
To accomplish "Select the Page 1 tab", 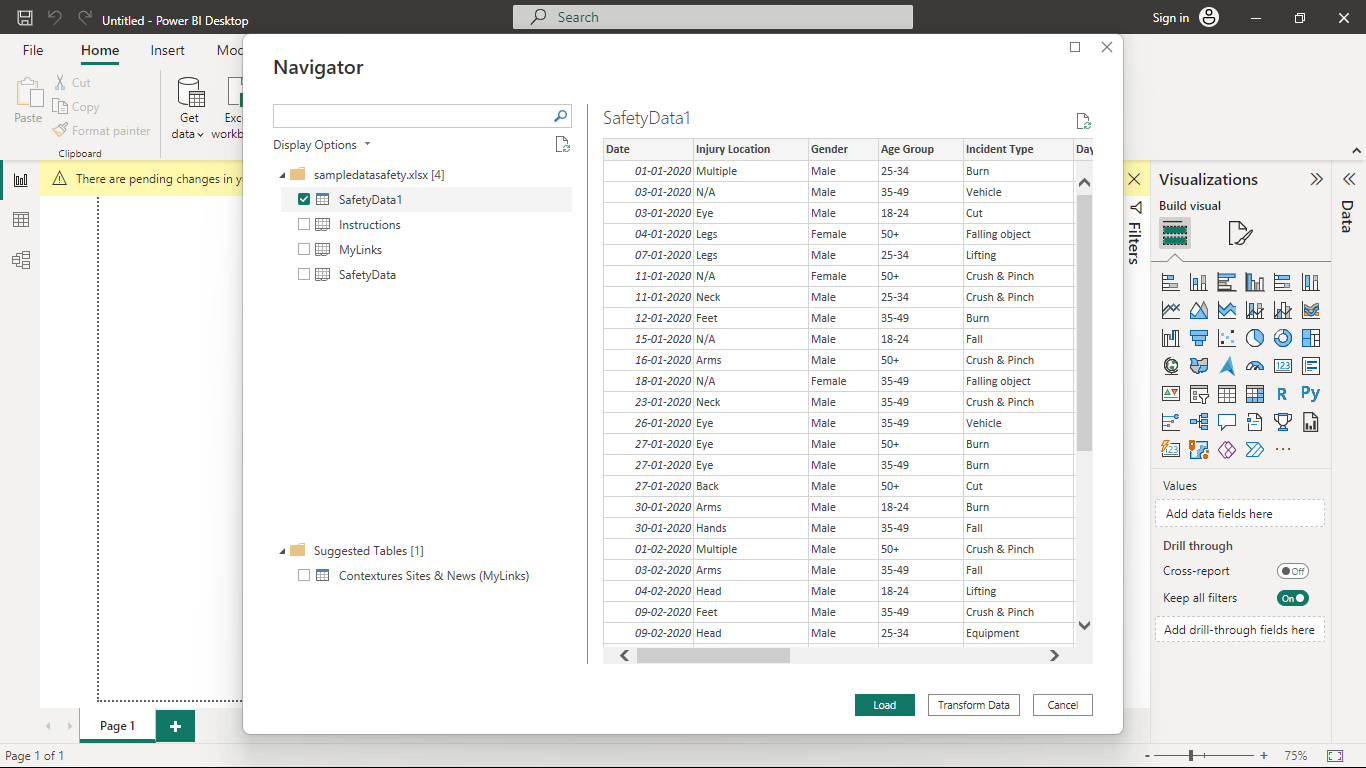I will click(117, 726).
